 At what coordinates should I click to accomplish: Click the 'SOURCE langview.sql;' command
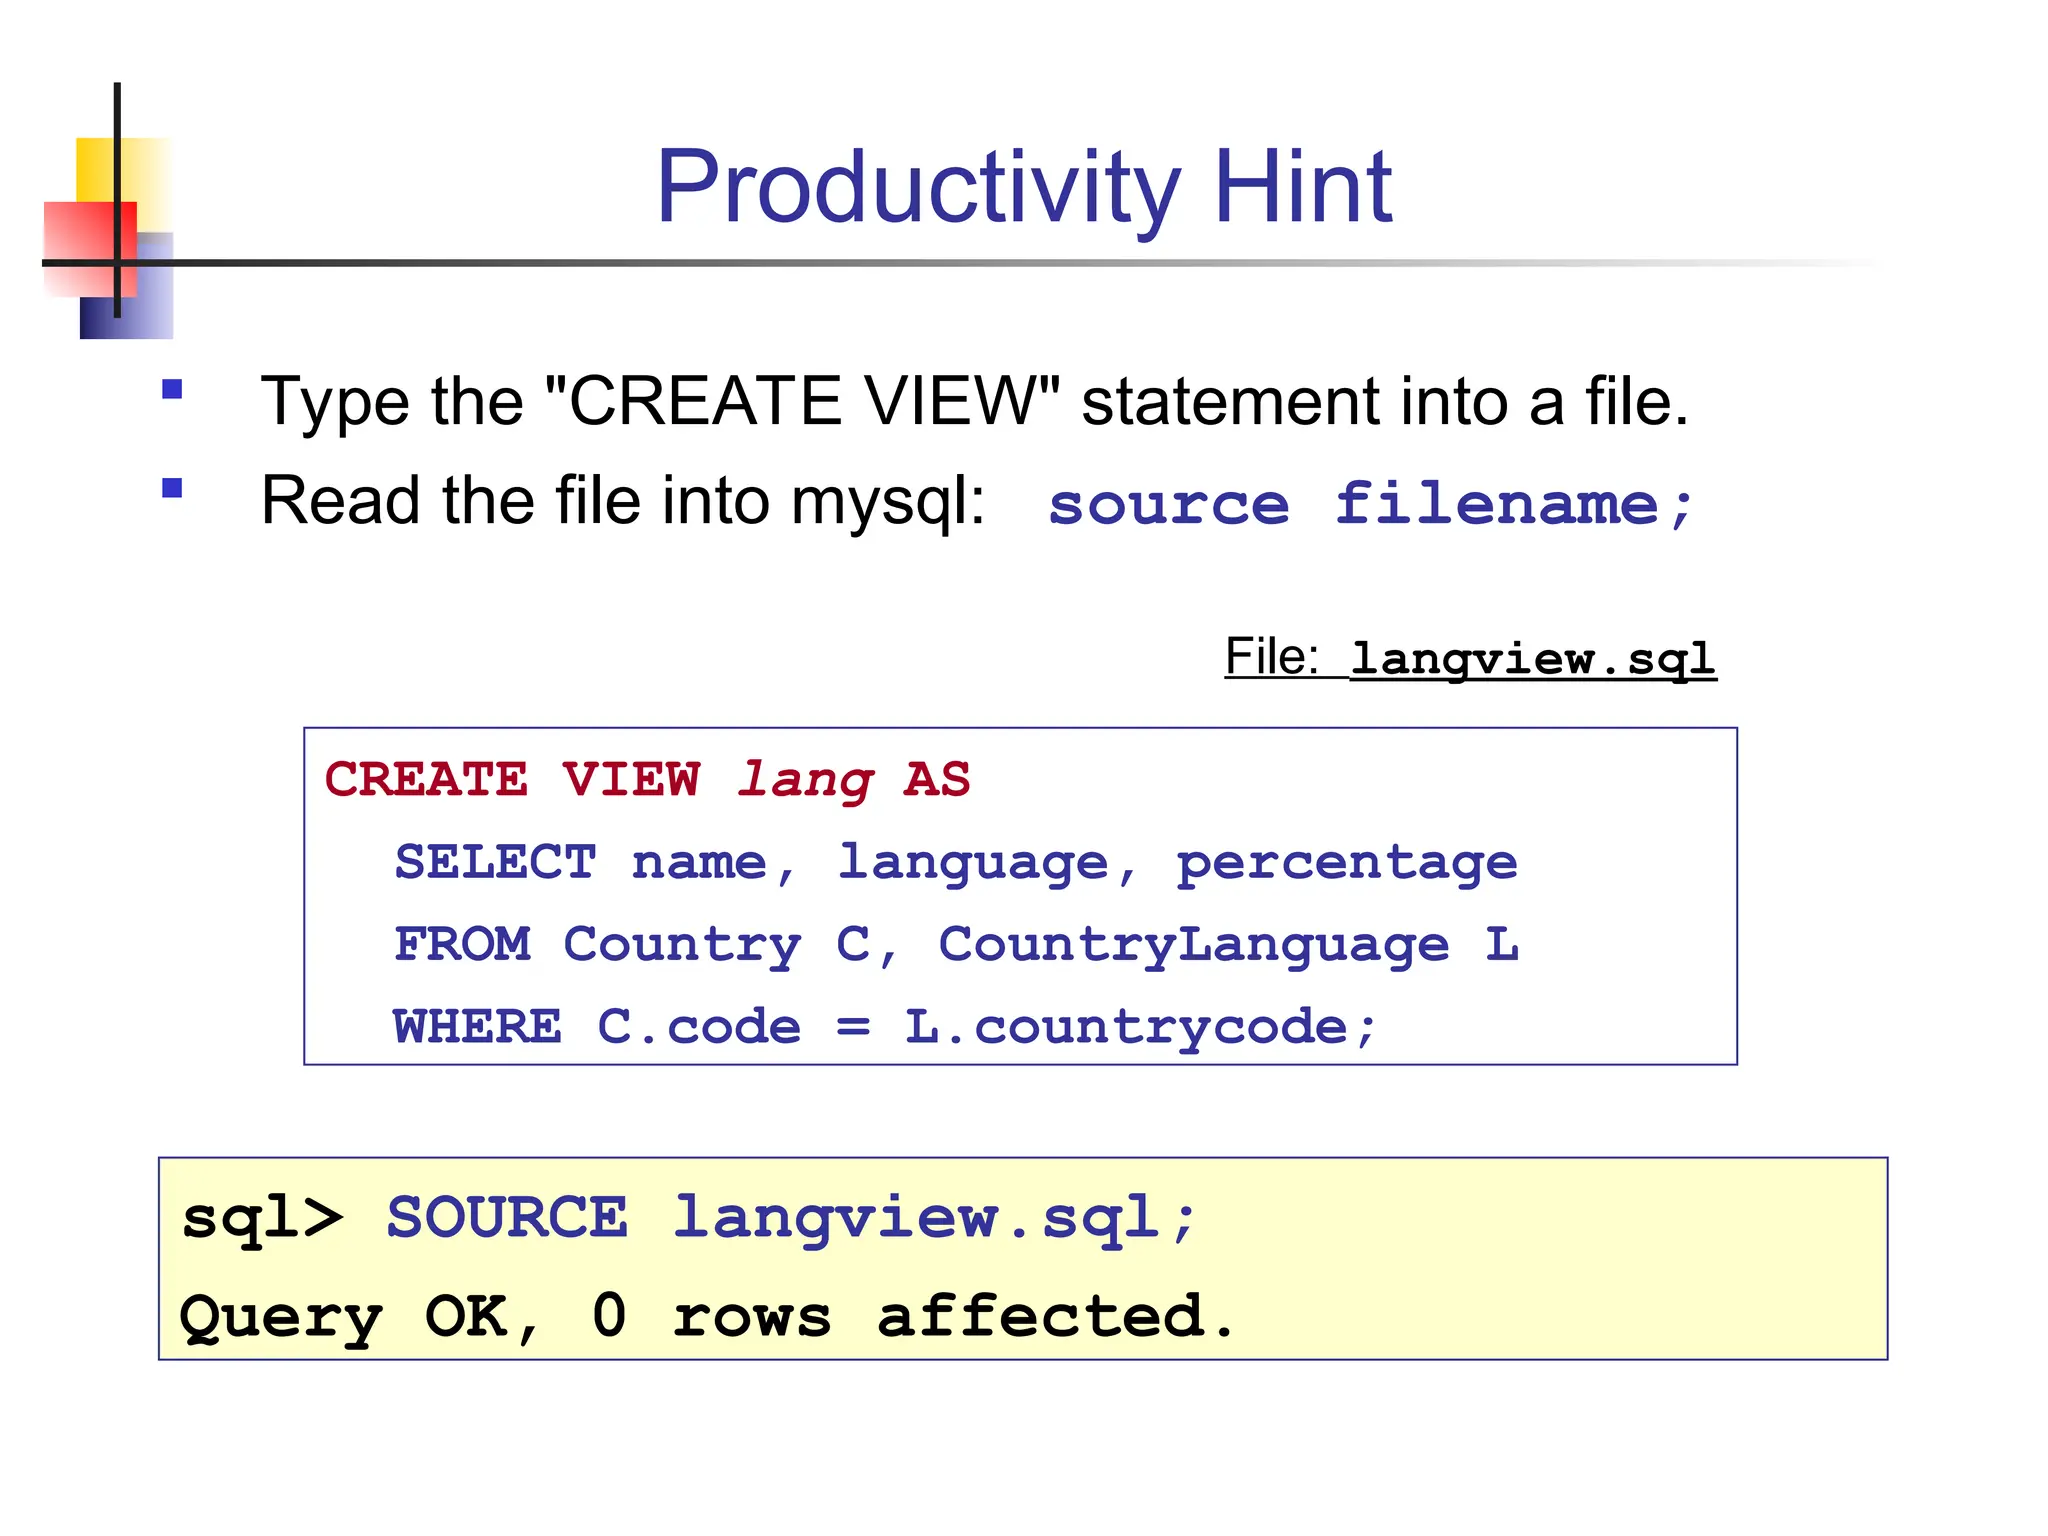(x=790, y=1218)
